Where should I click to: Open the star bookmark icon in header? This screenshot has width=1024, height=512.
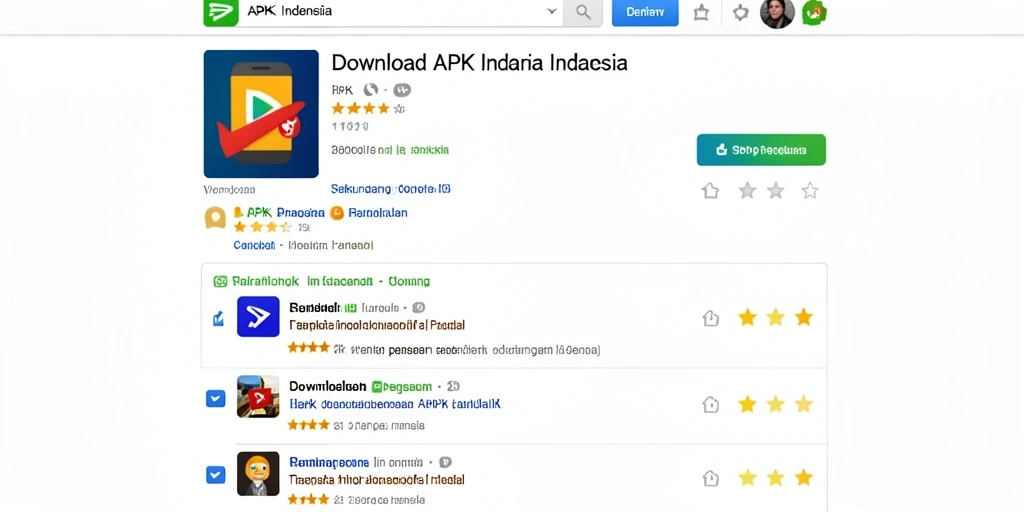[x=701, y=13]
